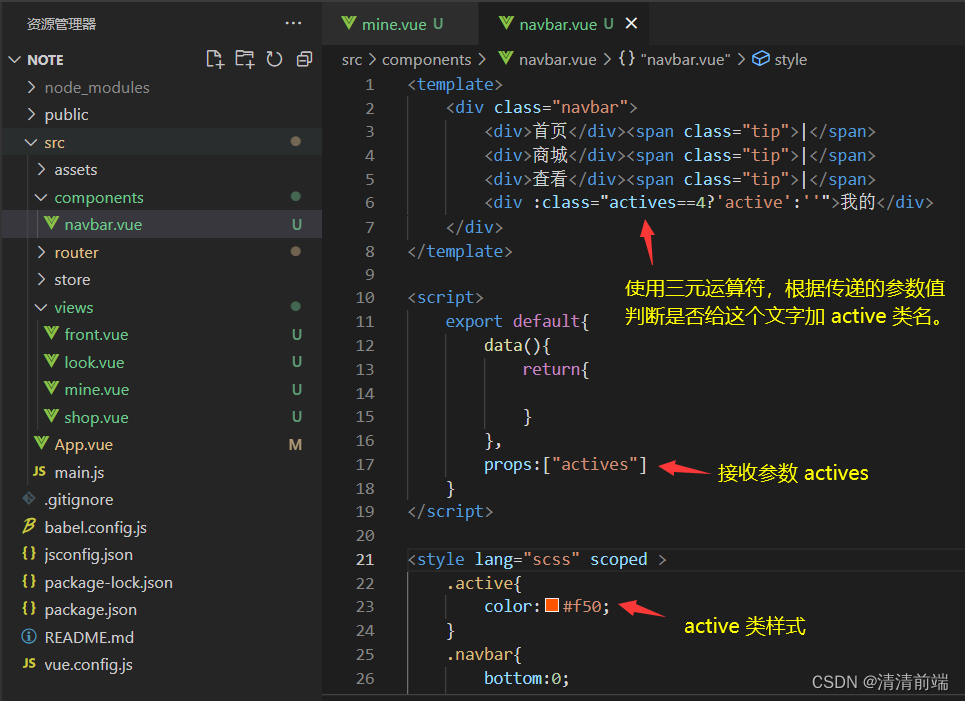Collapse all folders in explorer
This screenshot has height=701, width=965.
[304, 59]
